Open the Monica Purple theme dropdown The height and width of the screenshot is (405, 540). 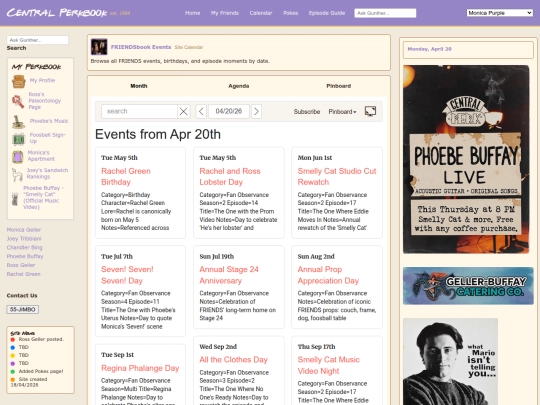click(x=499, y=13)
